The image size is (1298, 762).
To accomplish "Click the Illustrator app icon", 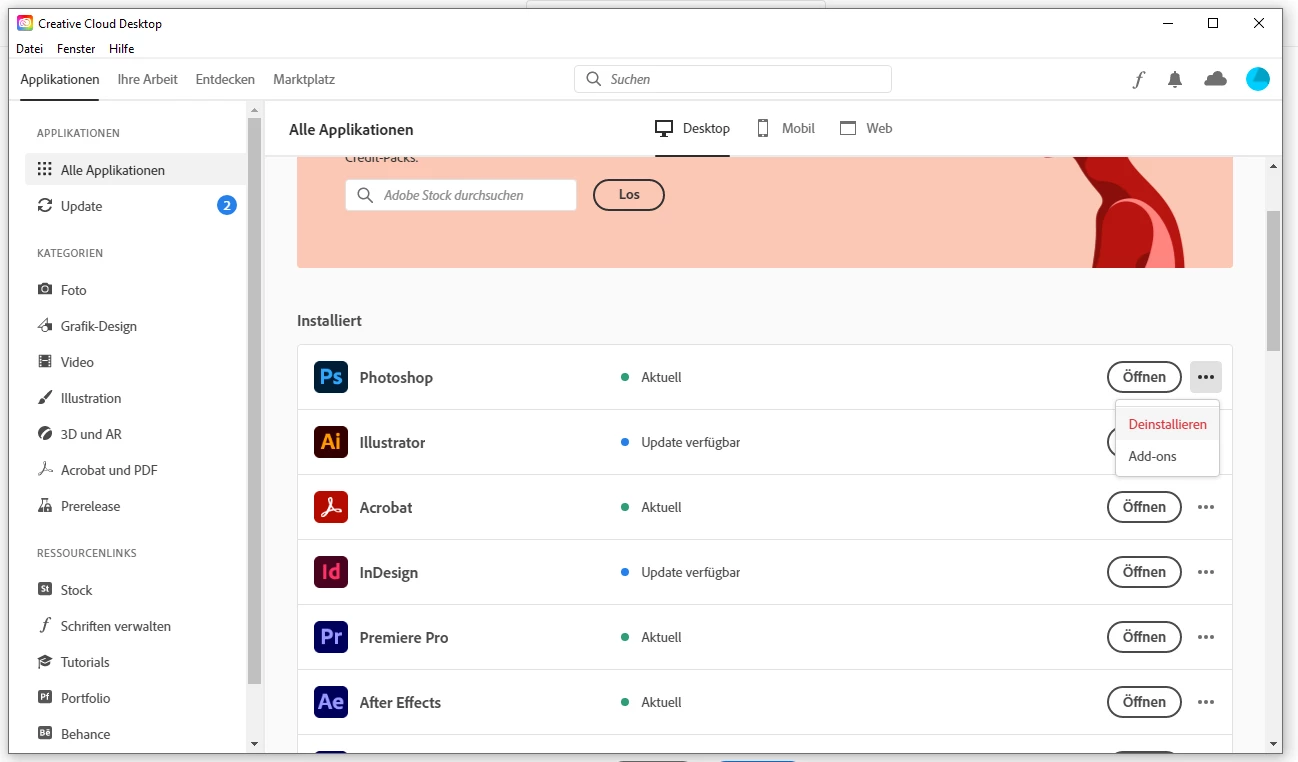I will [331, 442].
